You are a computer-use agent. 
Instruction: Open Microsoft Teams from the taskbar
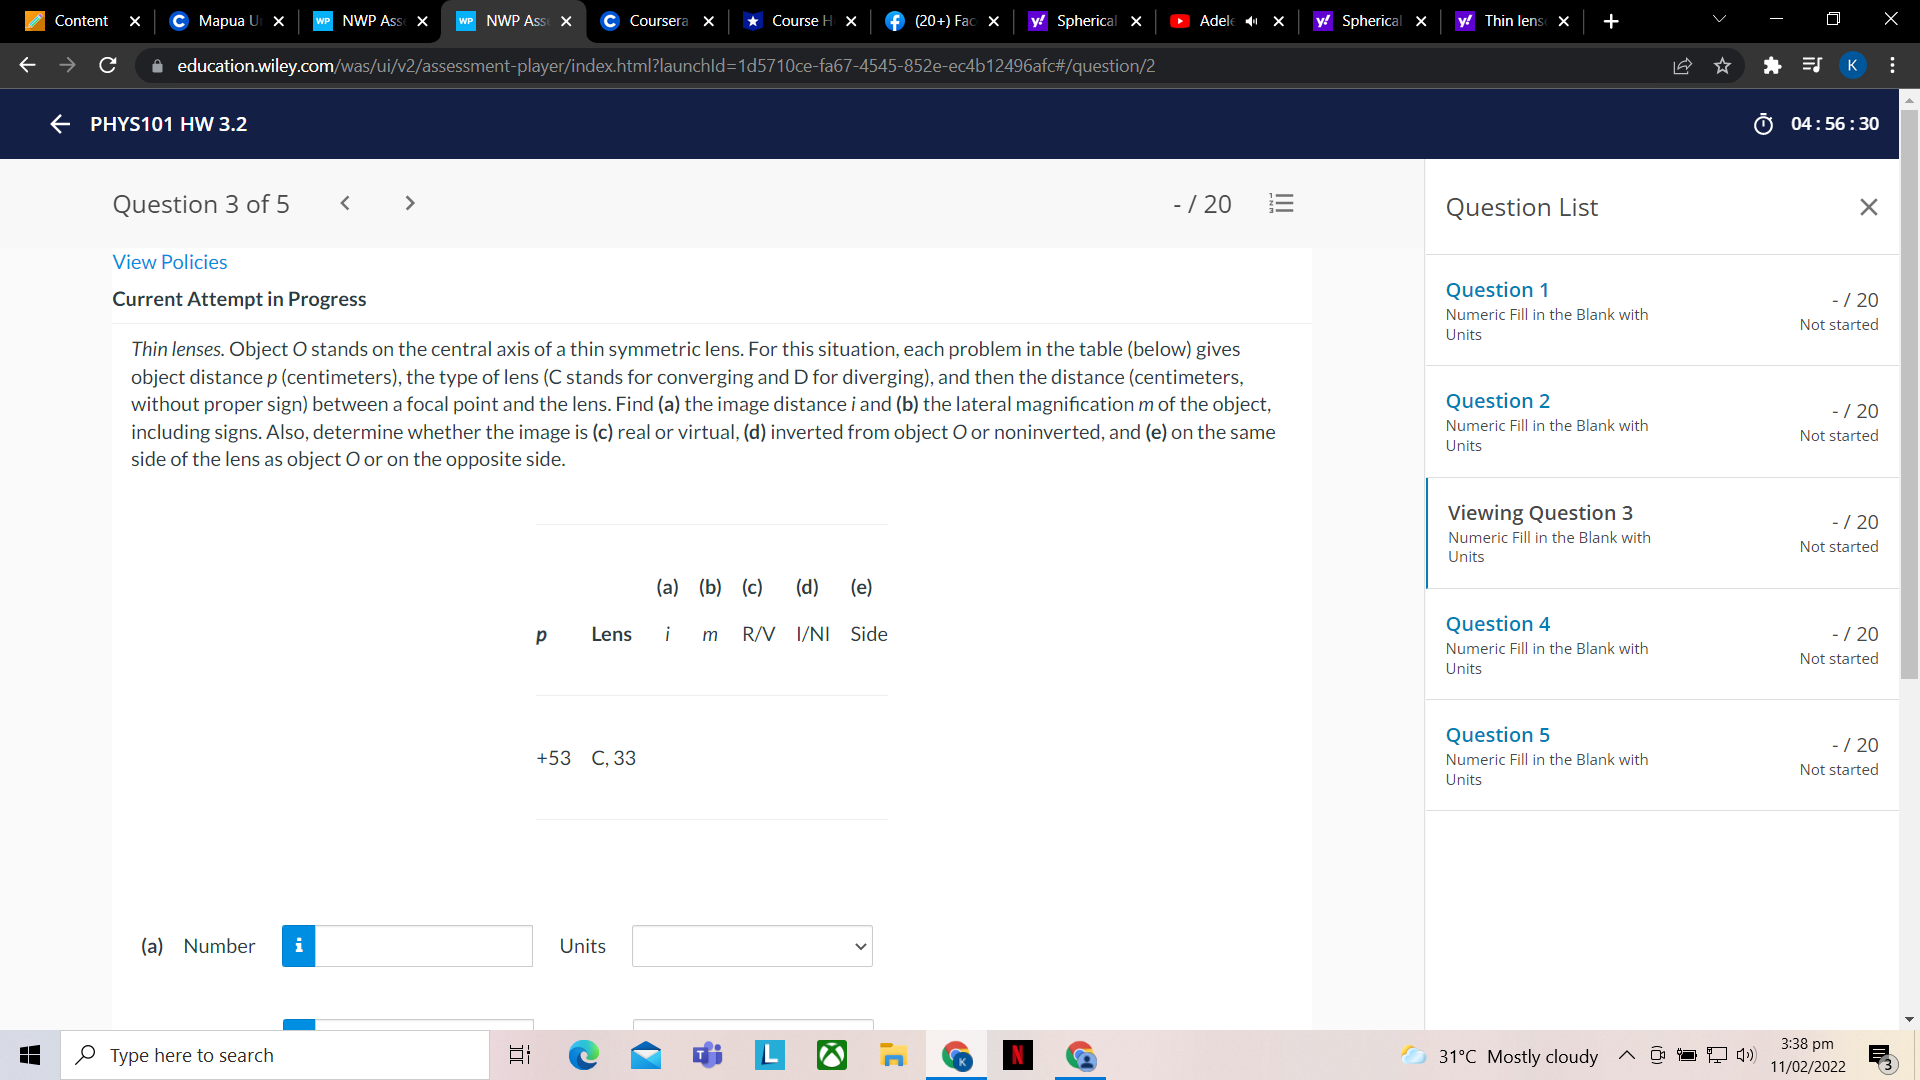pyautogui.click(x=707, y=1055)
